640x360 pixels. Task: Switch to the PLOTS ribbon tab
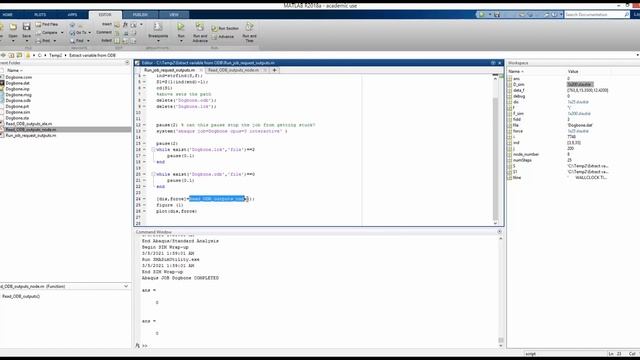click(x=40, y=15)
